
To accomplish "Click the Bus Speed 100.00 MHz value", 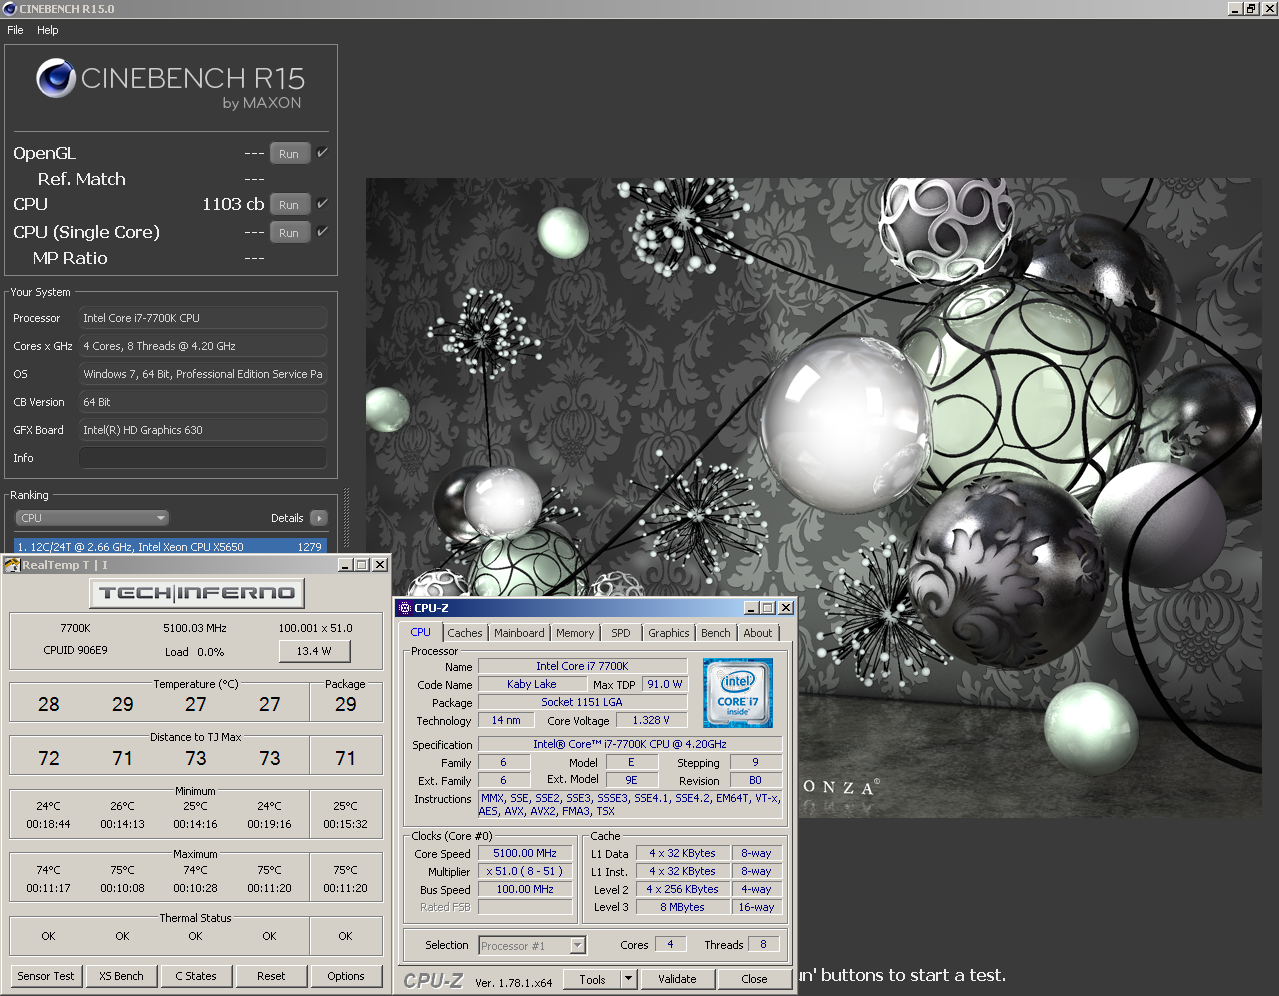I will click(x=525, y=889).
